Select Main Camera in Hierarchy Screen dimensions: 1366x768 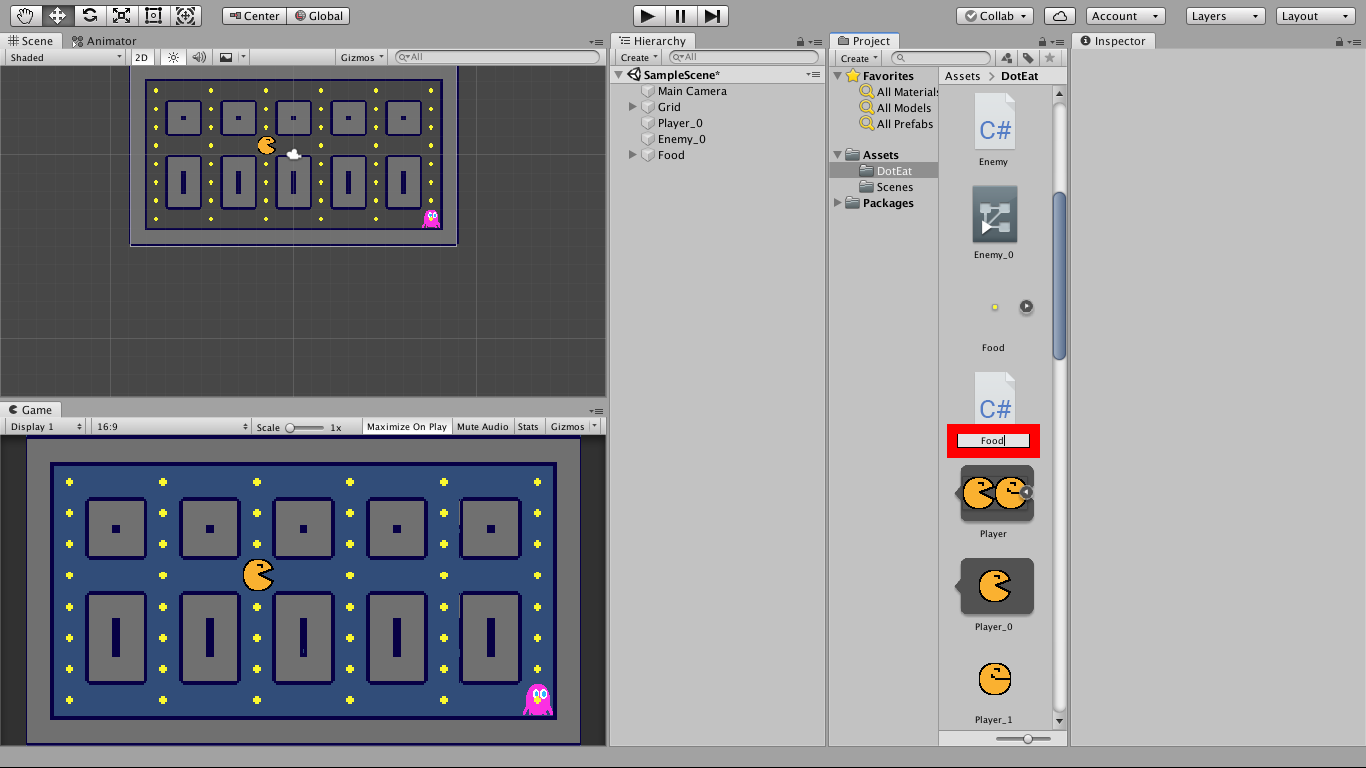[x=692, y=91]
